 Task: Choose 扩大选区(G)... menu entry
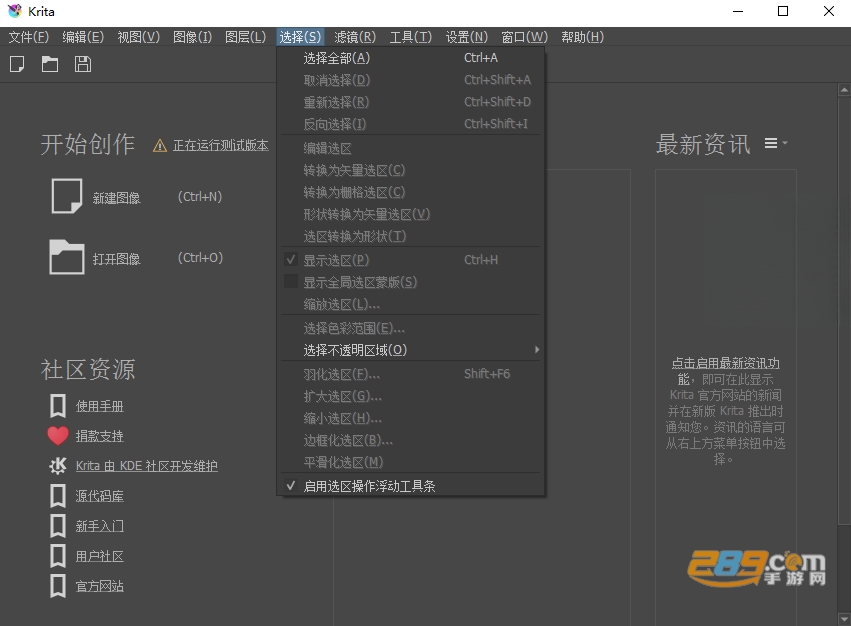click(x=411, y=396)
